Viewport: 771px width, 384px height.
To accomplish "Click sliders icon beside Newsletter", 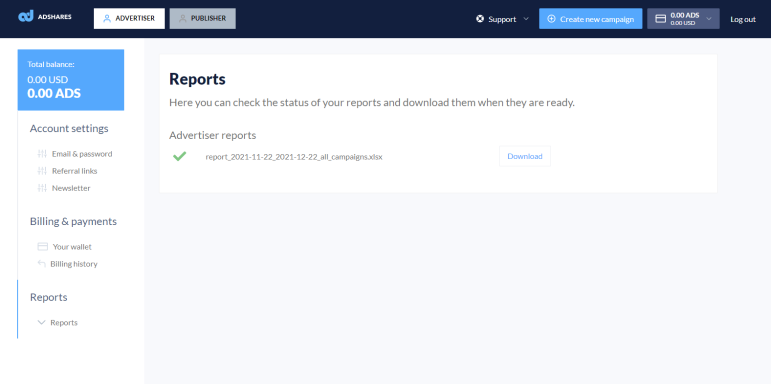I will pyautogui.click(x=42, y=188).
